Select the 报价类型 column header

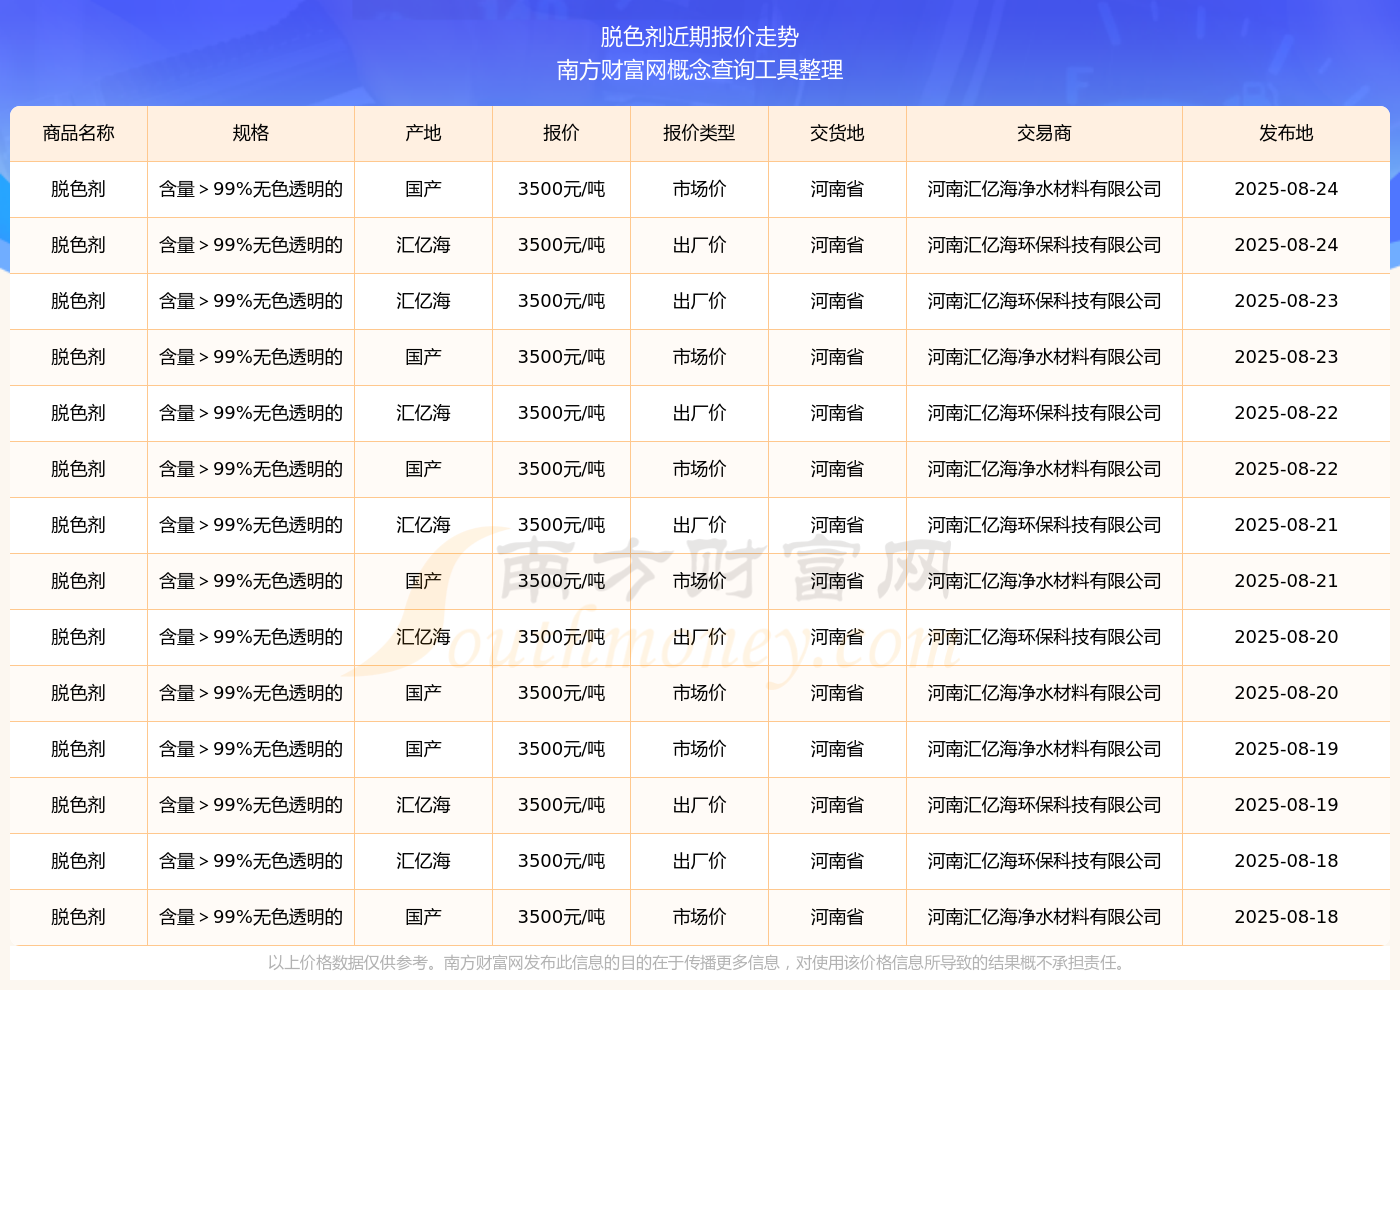(x=699, y=133)
